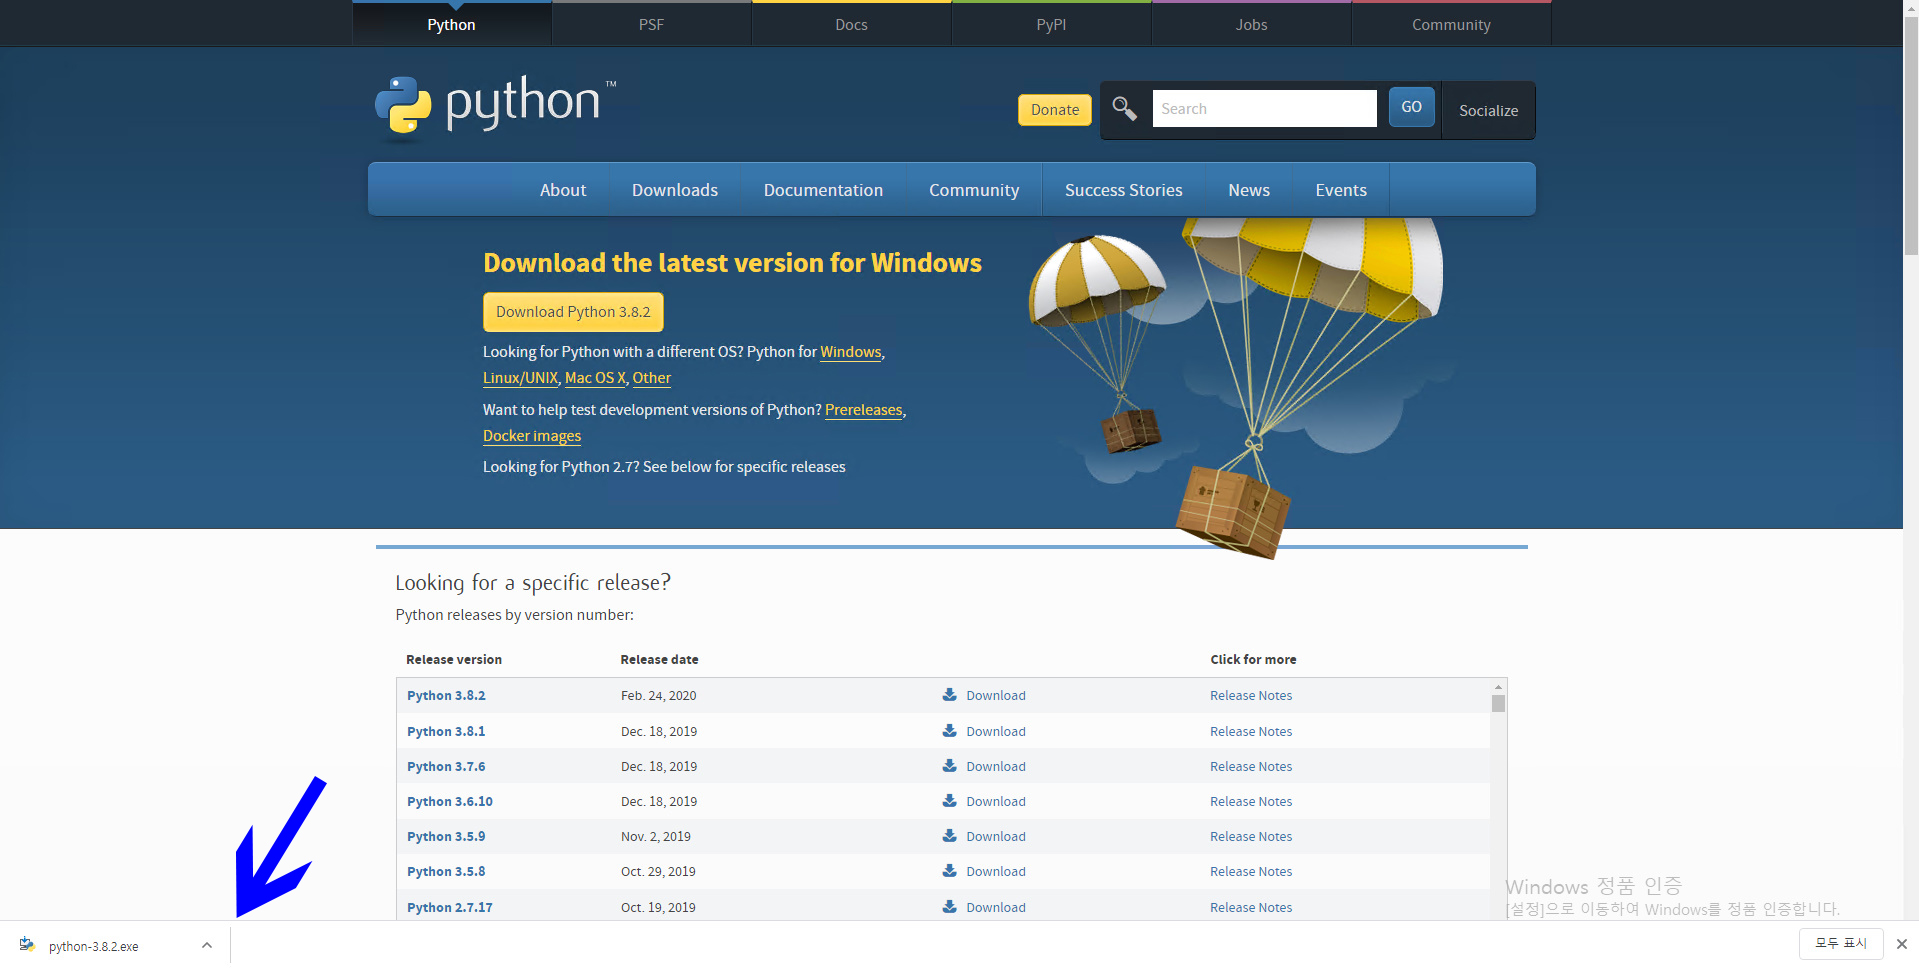Click download icon in Python 3.5.9 row
Screen dimensions: 1919x969
950,836
